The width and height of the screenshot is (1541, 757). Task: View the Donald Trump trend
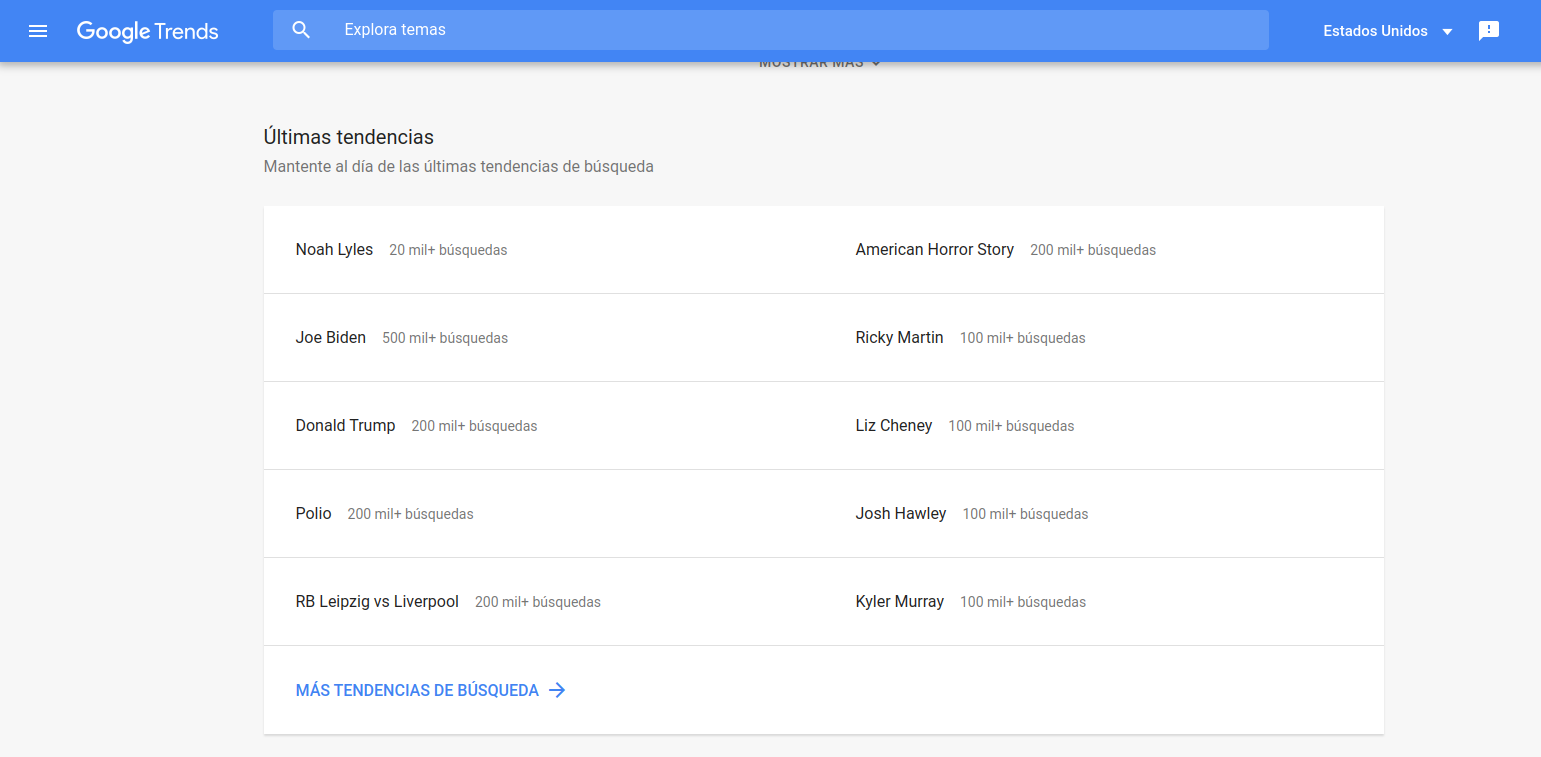345,426
